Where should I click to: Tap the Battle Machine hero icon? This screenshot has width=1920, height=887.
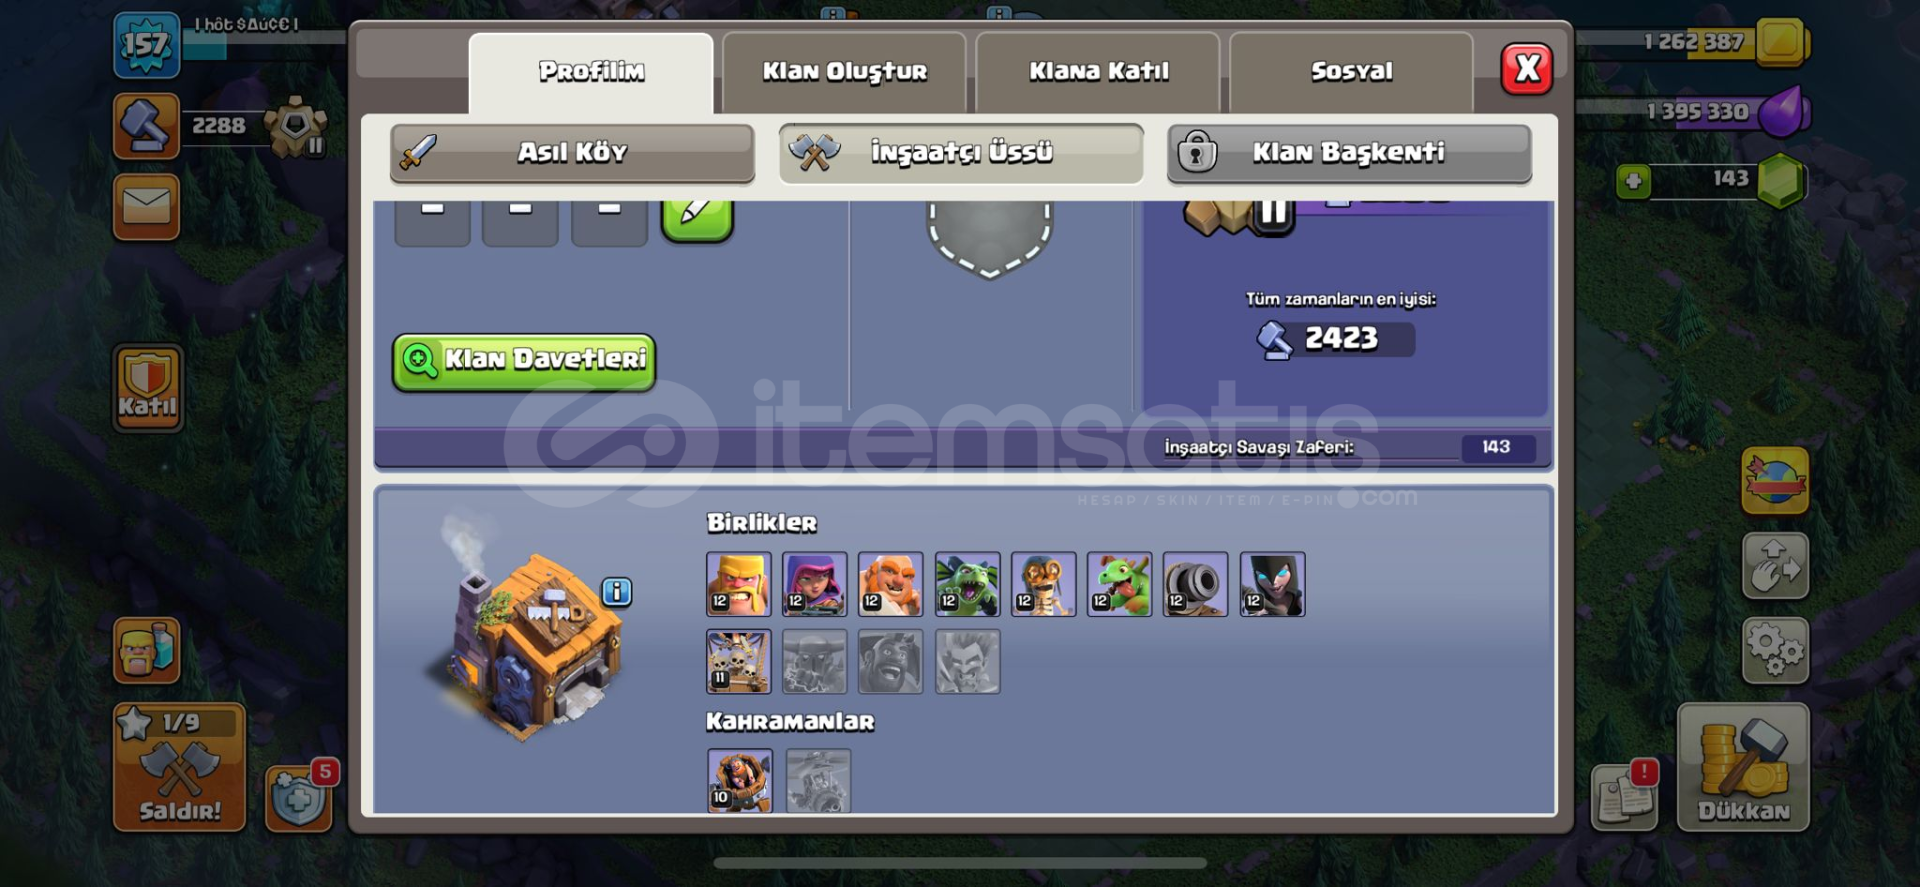tap(740, 780)
